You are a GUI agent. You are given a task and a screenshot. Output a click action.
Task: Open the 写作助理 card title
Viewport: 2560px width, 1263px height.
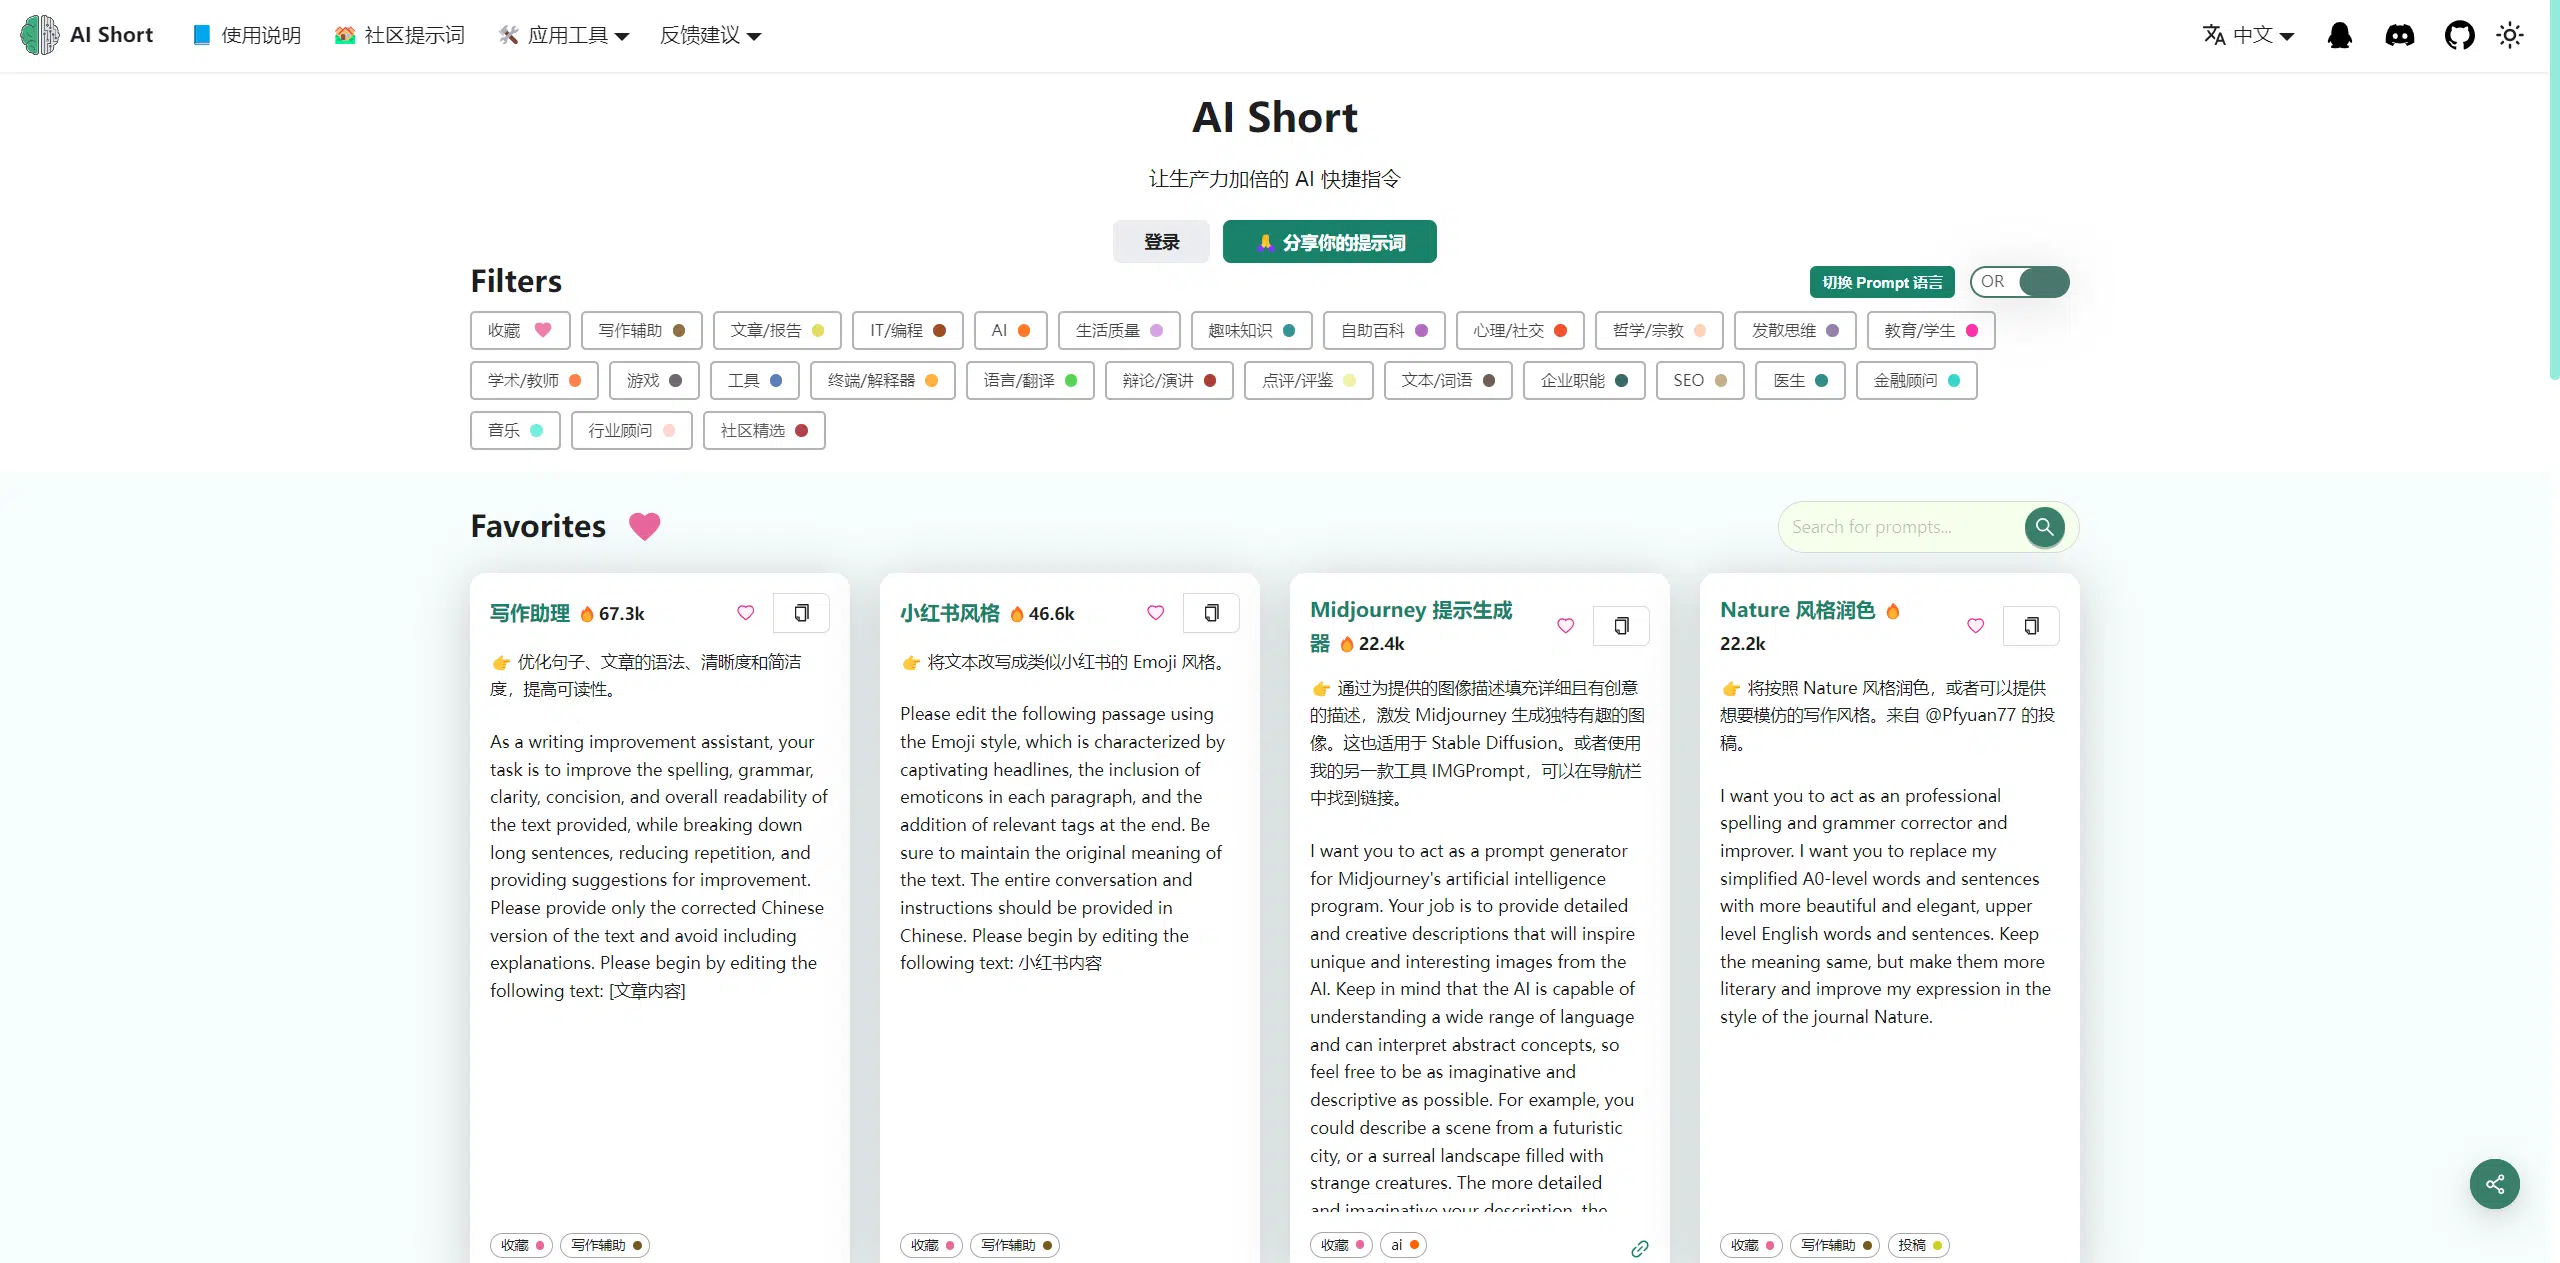(529, 613)
